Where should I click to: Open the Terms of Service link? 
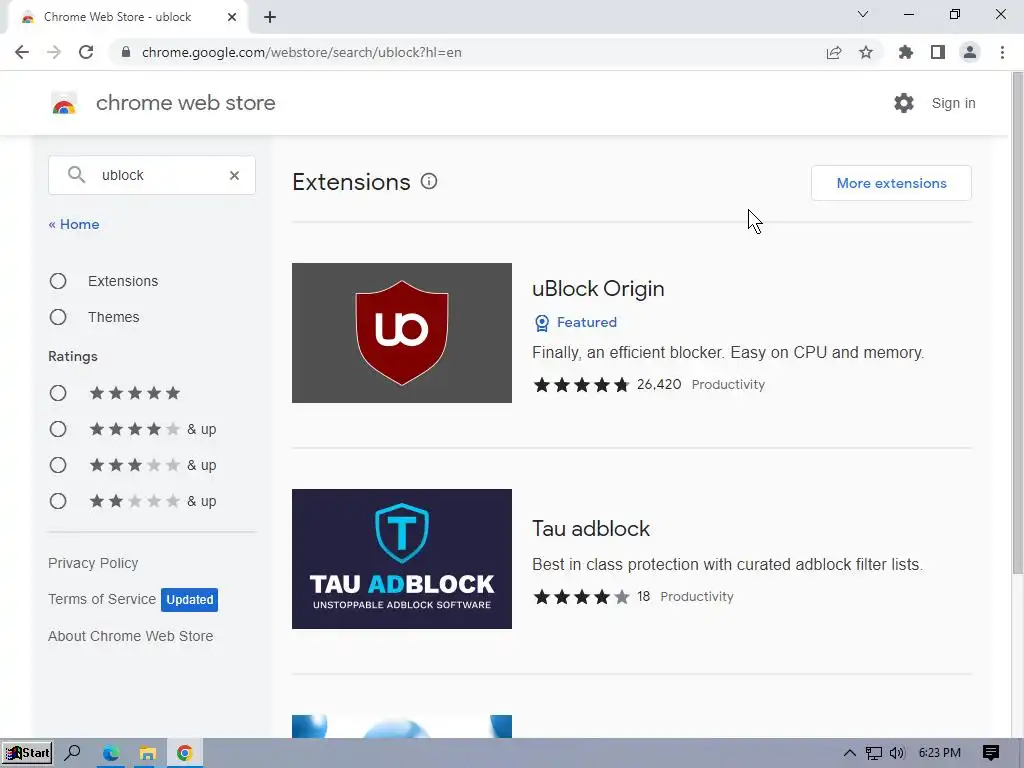(102, 599)
